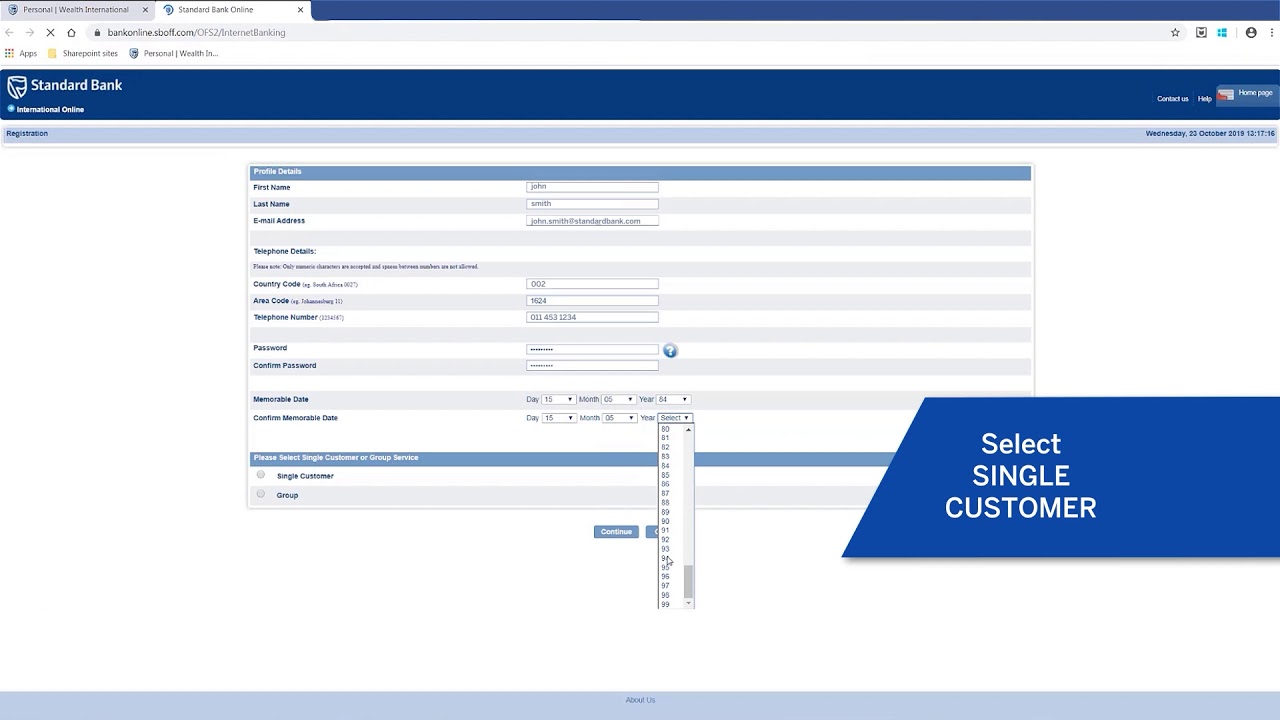The width and height of the screenshot is (1280, 720).
Task: Close the Personal Wealth International tab
Action: coord(145,10)
